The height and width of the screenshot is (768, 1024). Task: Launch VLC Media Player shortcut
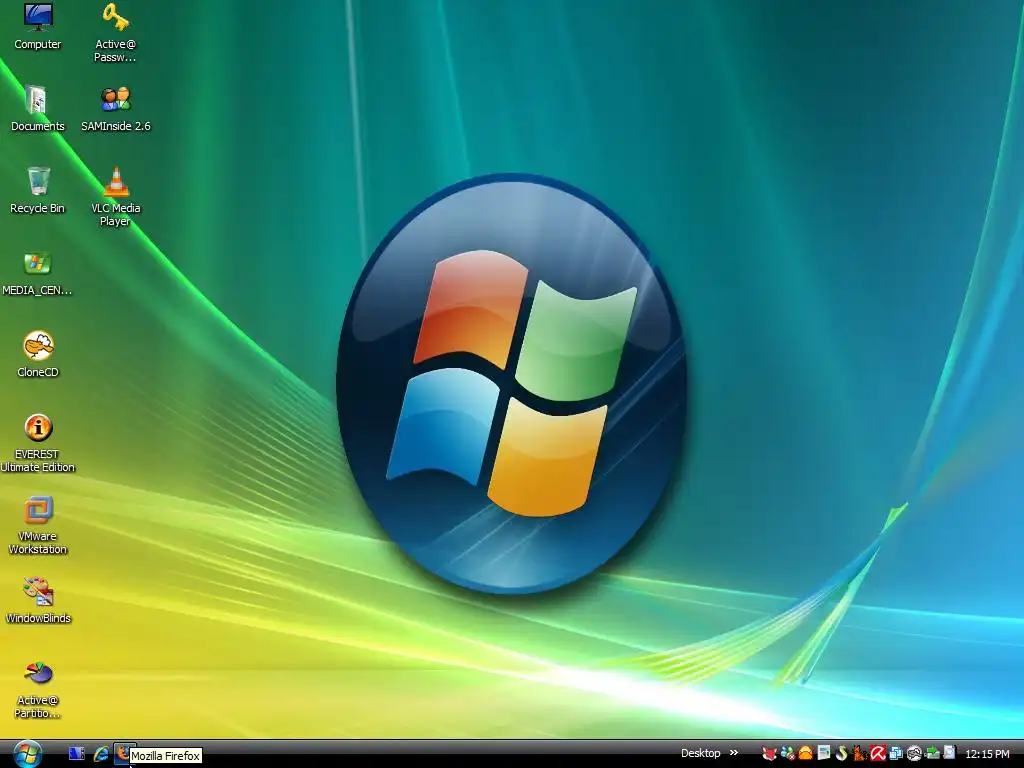pos(116,196)
